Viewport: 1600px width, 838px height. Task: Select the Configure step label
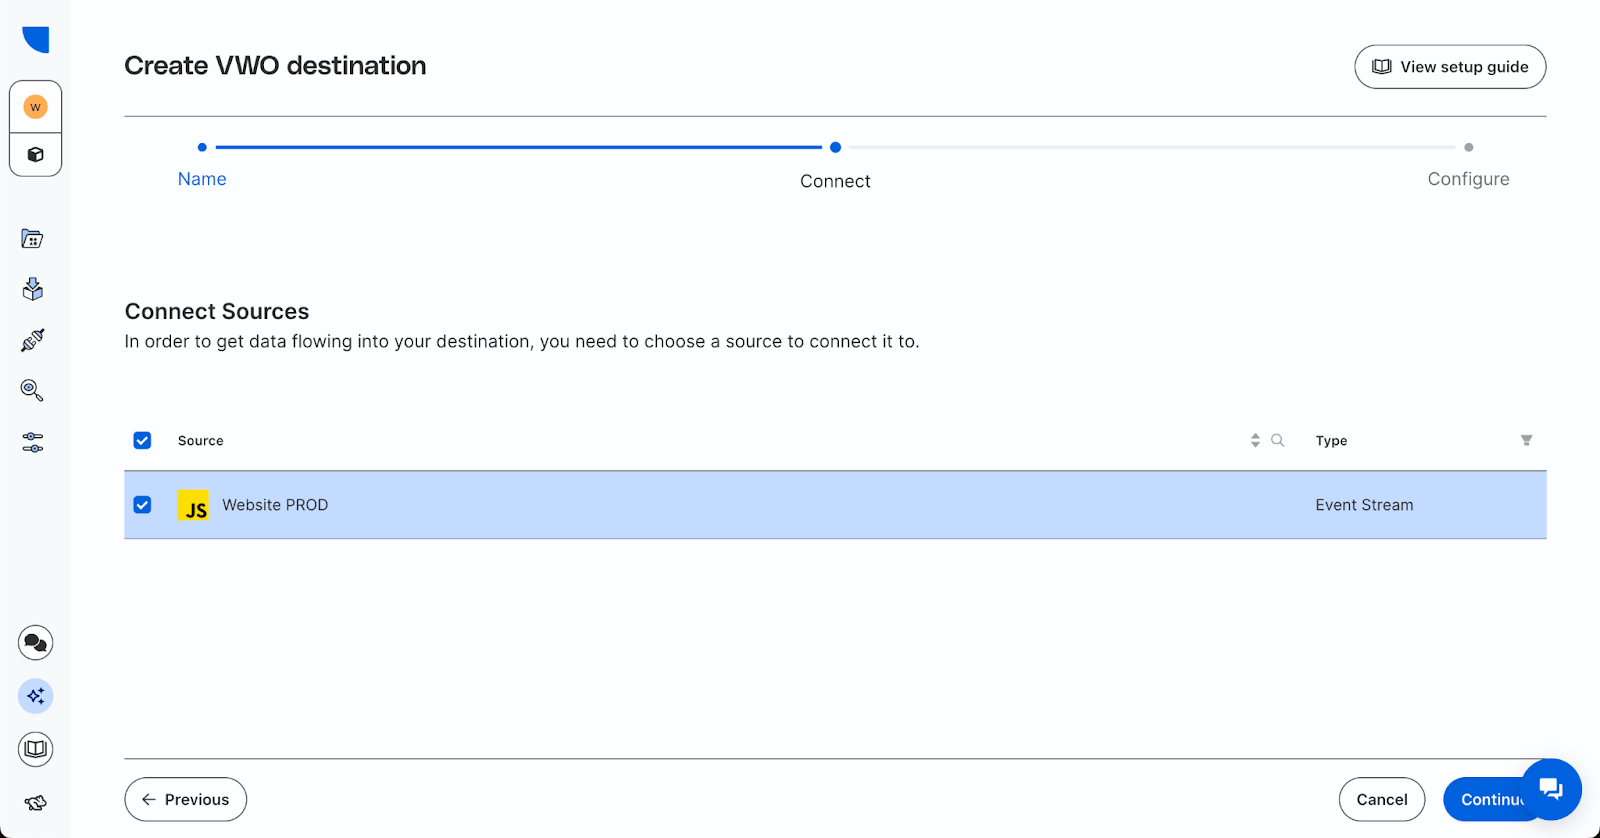click(x=1468, y=179)
